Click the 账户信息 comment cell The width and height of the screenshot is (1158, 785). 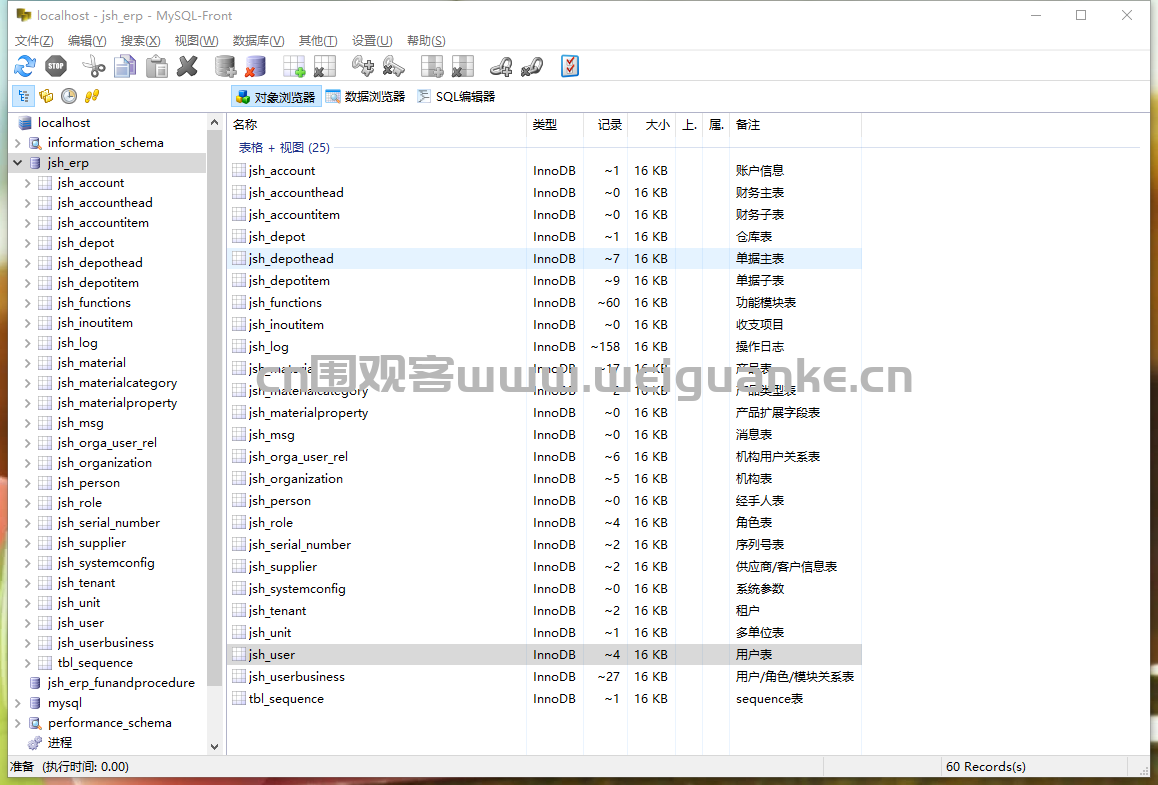pos(759,171)
